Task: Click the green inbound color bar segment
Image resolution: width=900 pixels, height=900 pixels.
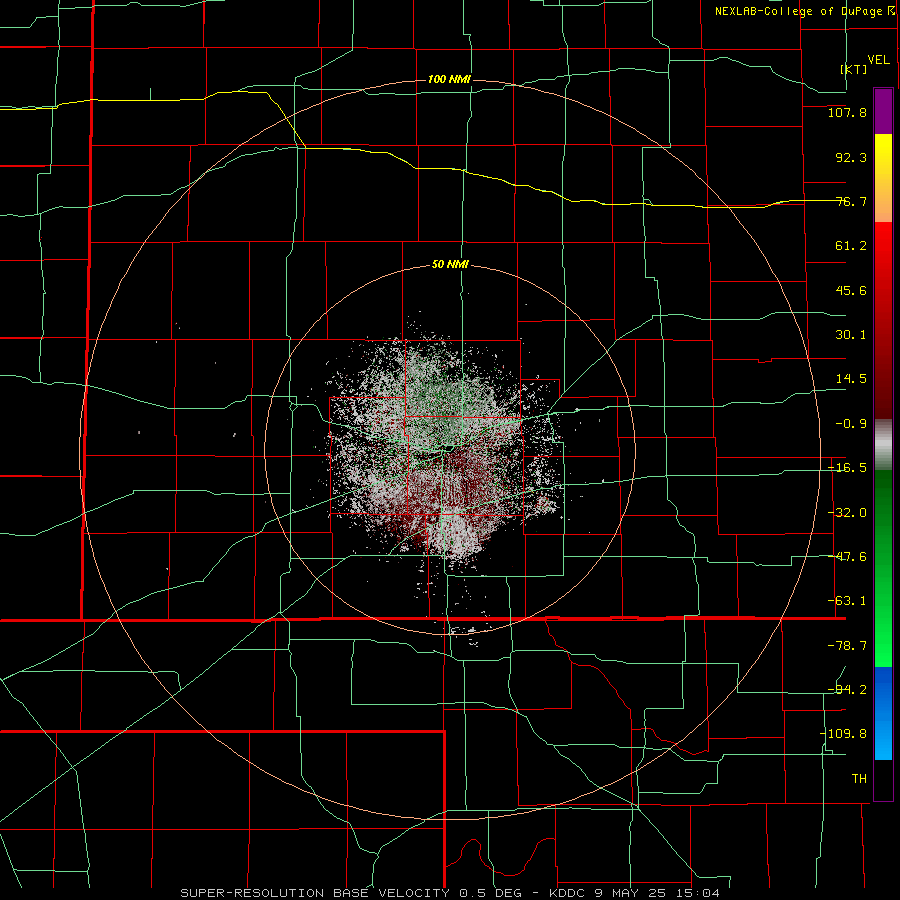Action: tap(883, 568)
